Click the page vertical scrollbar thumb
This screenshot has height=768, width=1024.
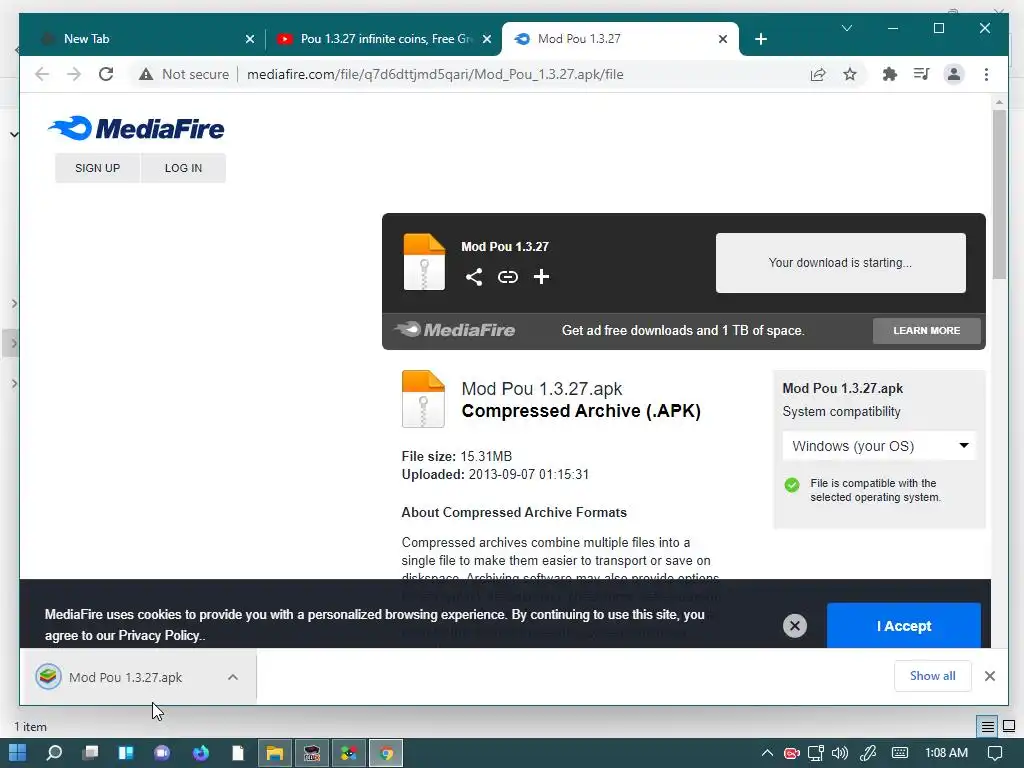(x=999, y=194)
